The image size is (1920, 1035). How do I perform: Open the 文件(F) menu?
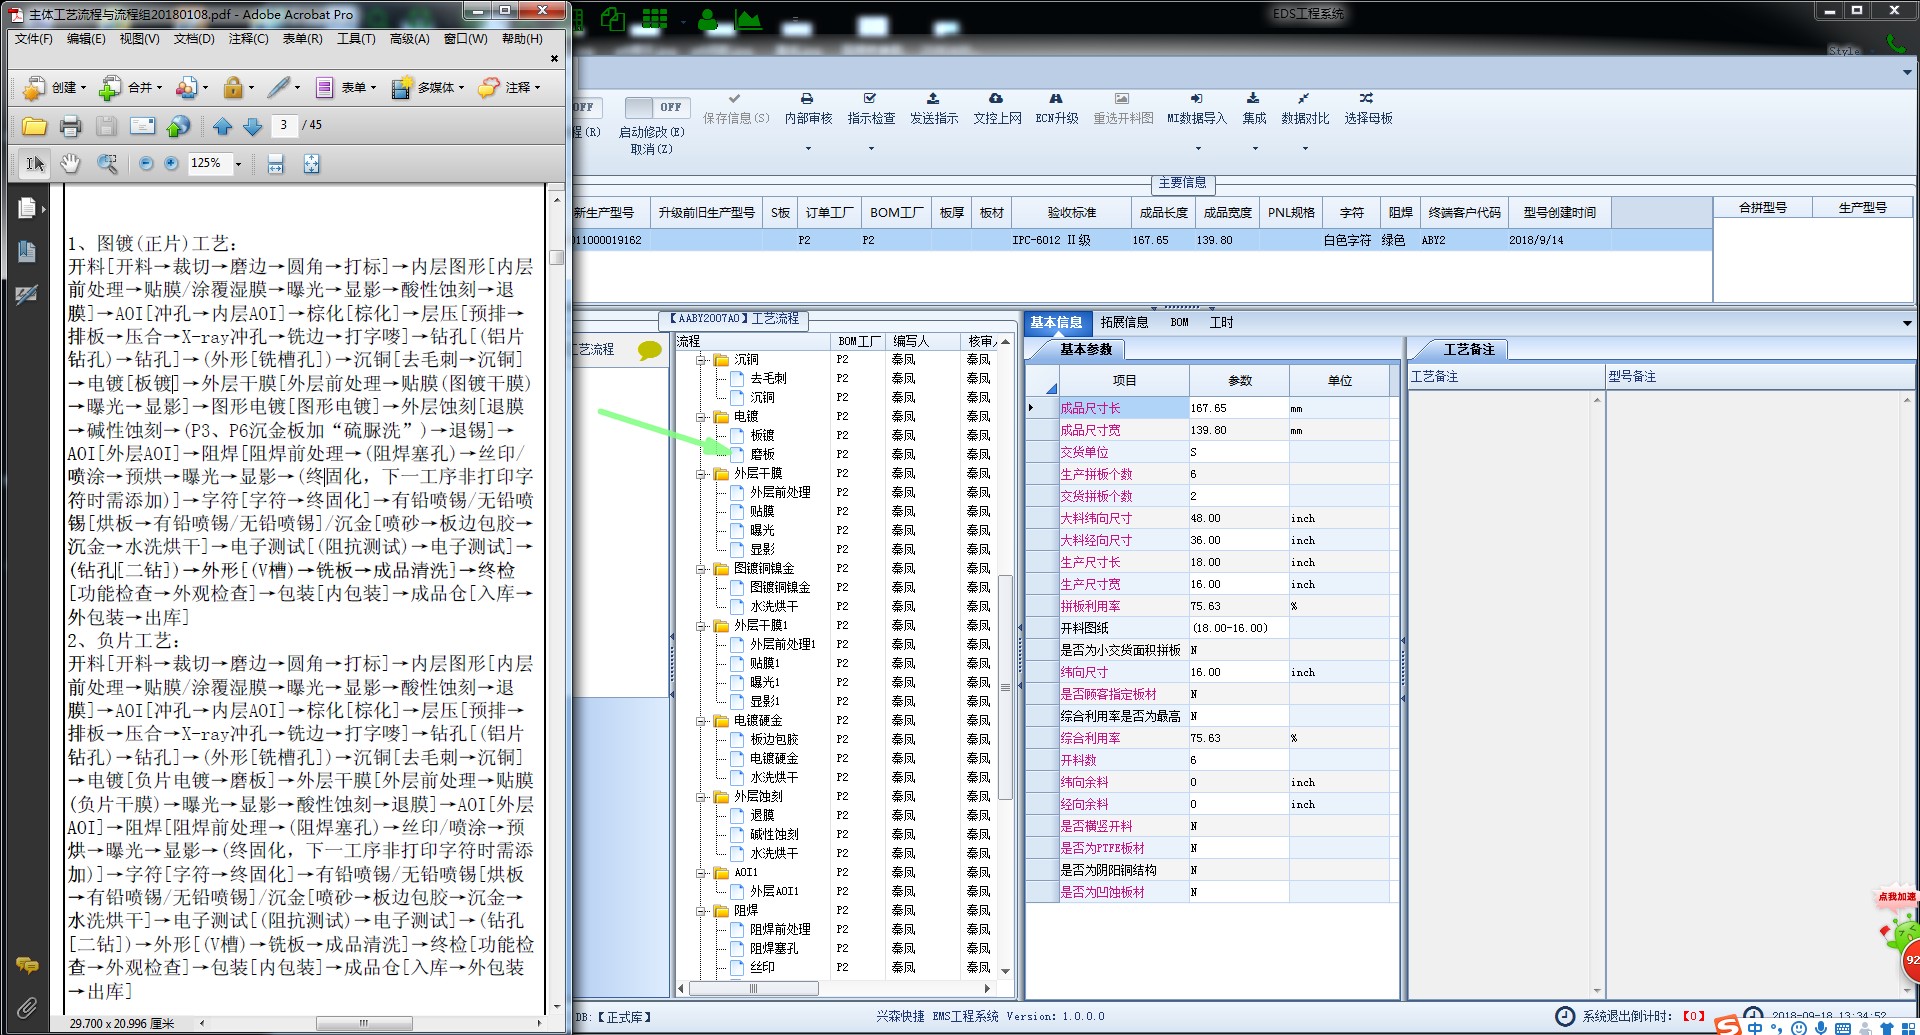point(34,39)
